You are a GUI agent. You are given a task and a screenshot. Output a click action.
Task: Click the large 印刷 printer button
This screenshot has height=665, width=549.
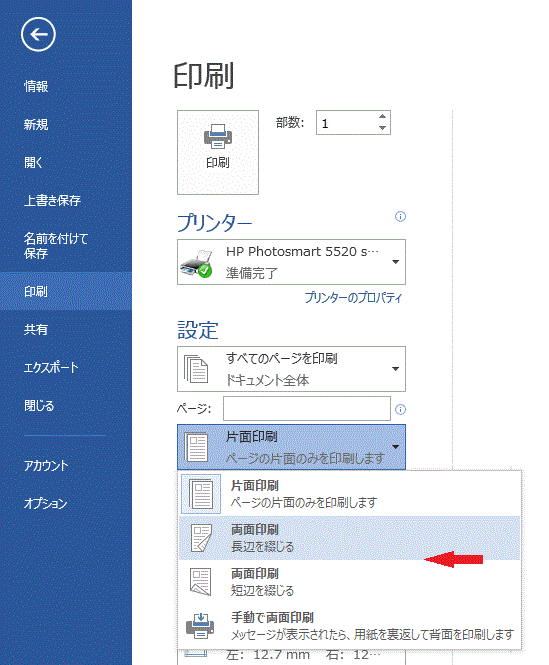coord(218,152)
